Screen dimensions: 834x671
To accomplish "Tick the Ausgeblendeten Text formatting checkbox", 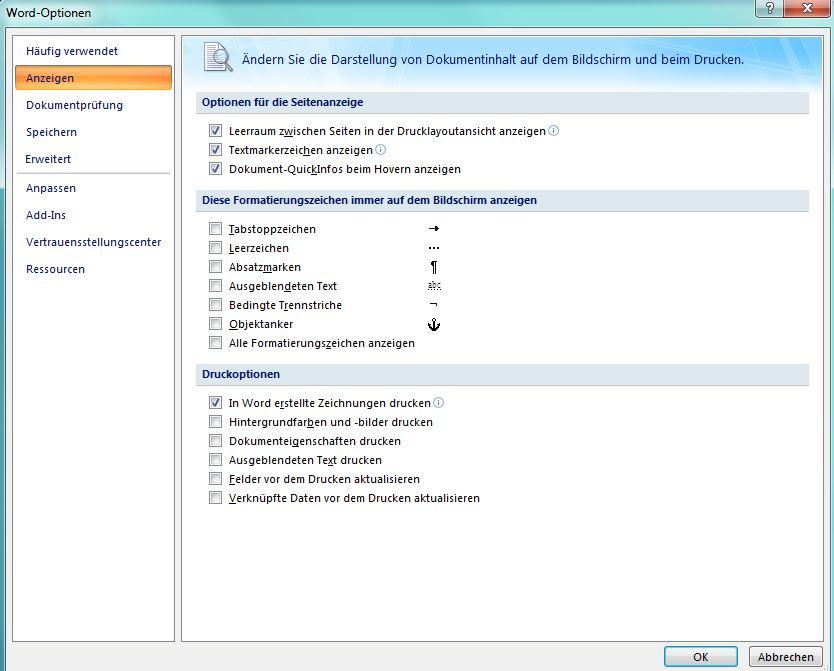I will pyautogui.click(x=215, y=286).
